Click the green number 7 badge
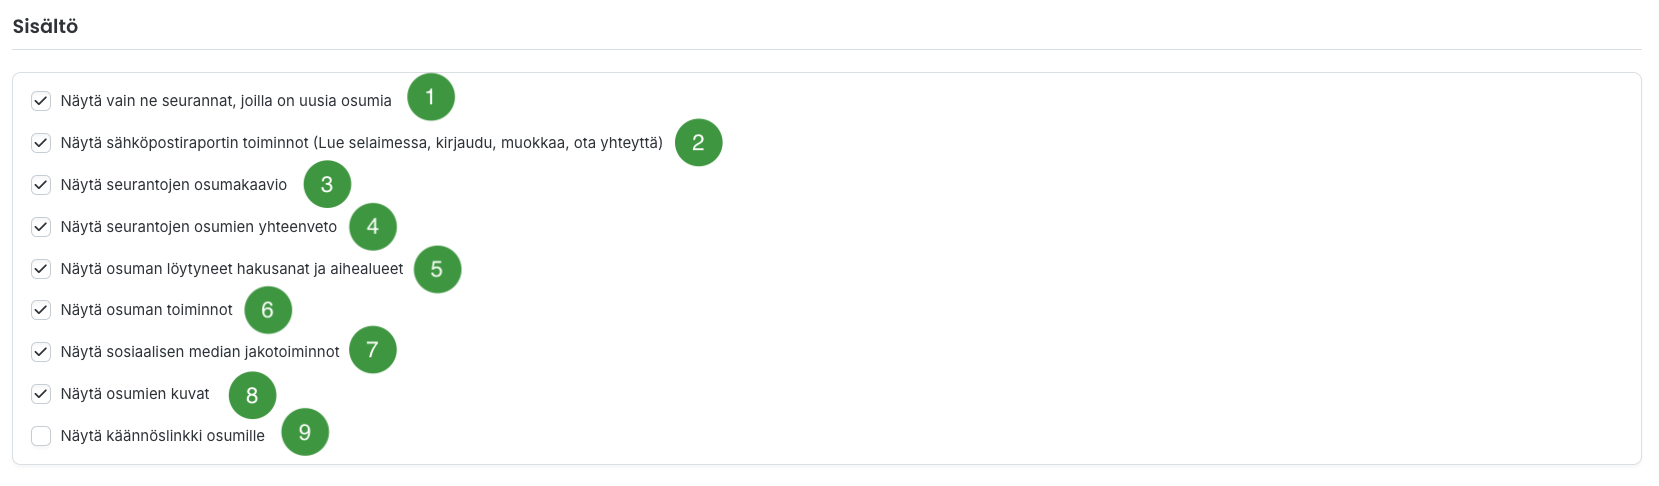Screen dimensions: 1659x486 tap(372, 350)
